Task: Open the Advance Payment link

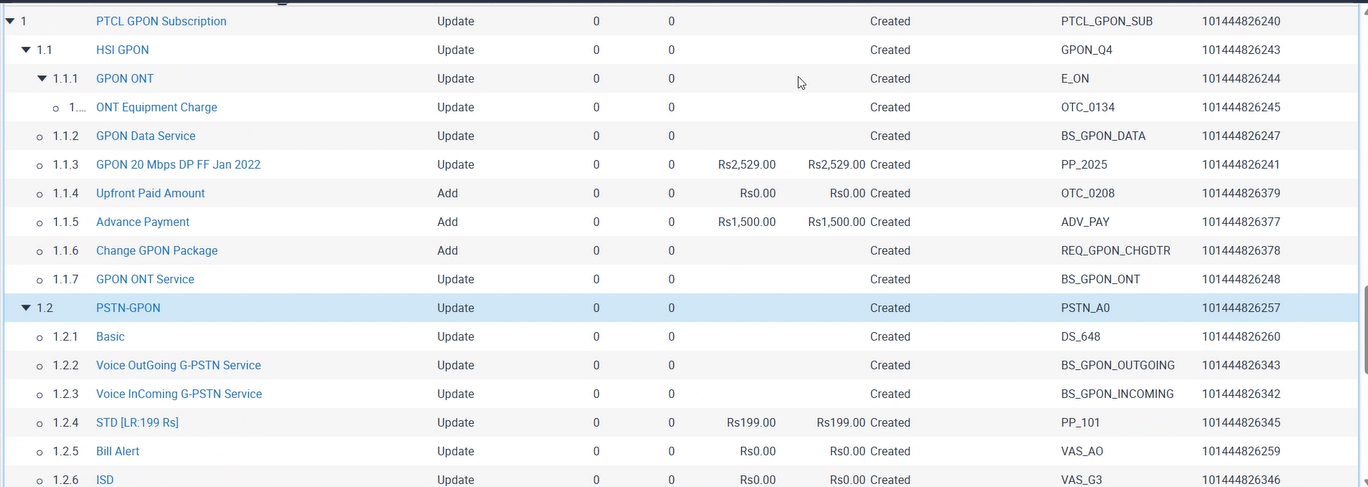Action: tap(142, 222)
